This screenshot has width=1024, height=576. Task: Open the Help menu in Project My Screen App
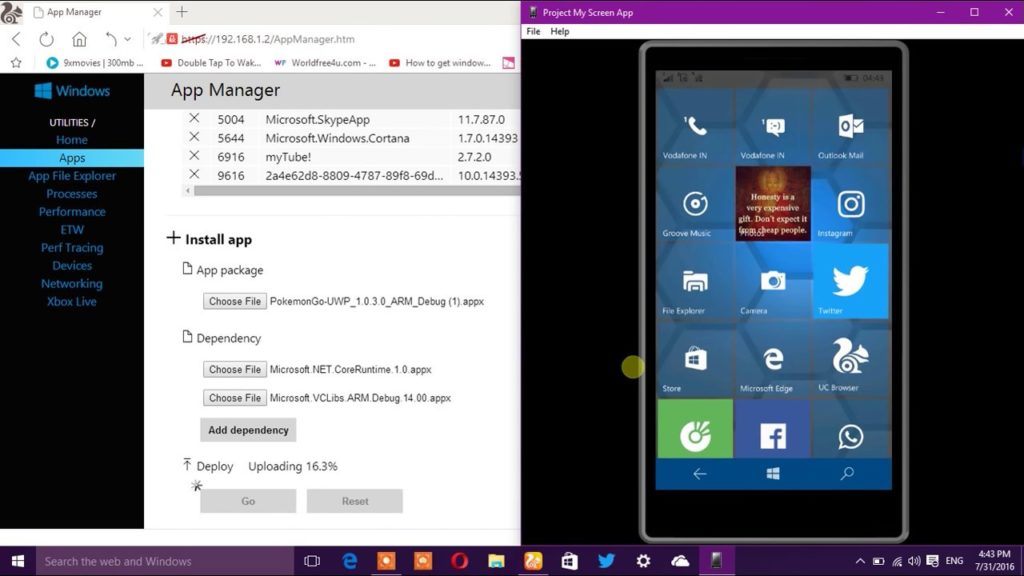pos(560,31)
